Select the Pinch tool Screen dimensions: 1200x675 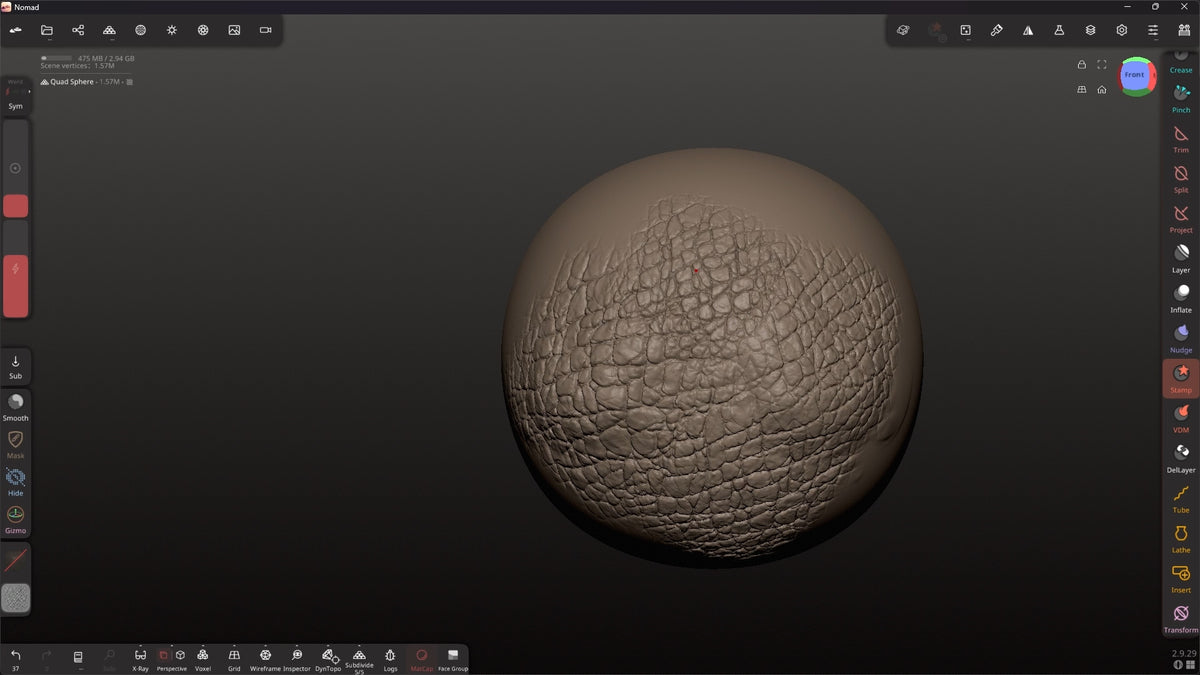click(x=1181, y=97)
